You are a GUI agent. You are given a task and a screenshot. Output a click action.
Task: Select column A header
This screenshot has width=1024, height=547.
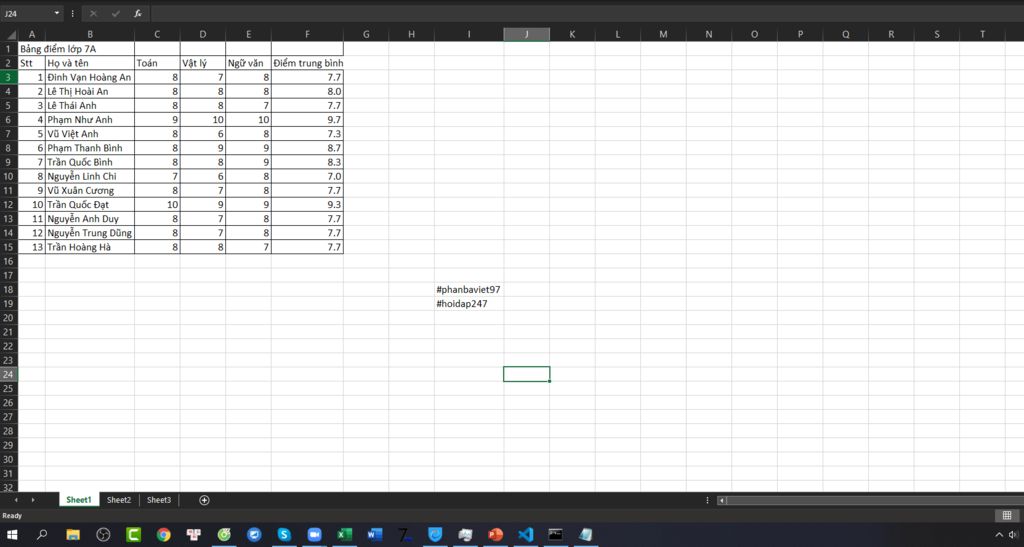(31, 35)
